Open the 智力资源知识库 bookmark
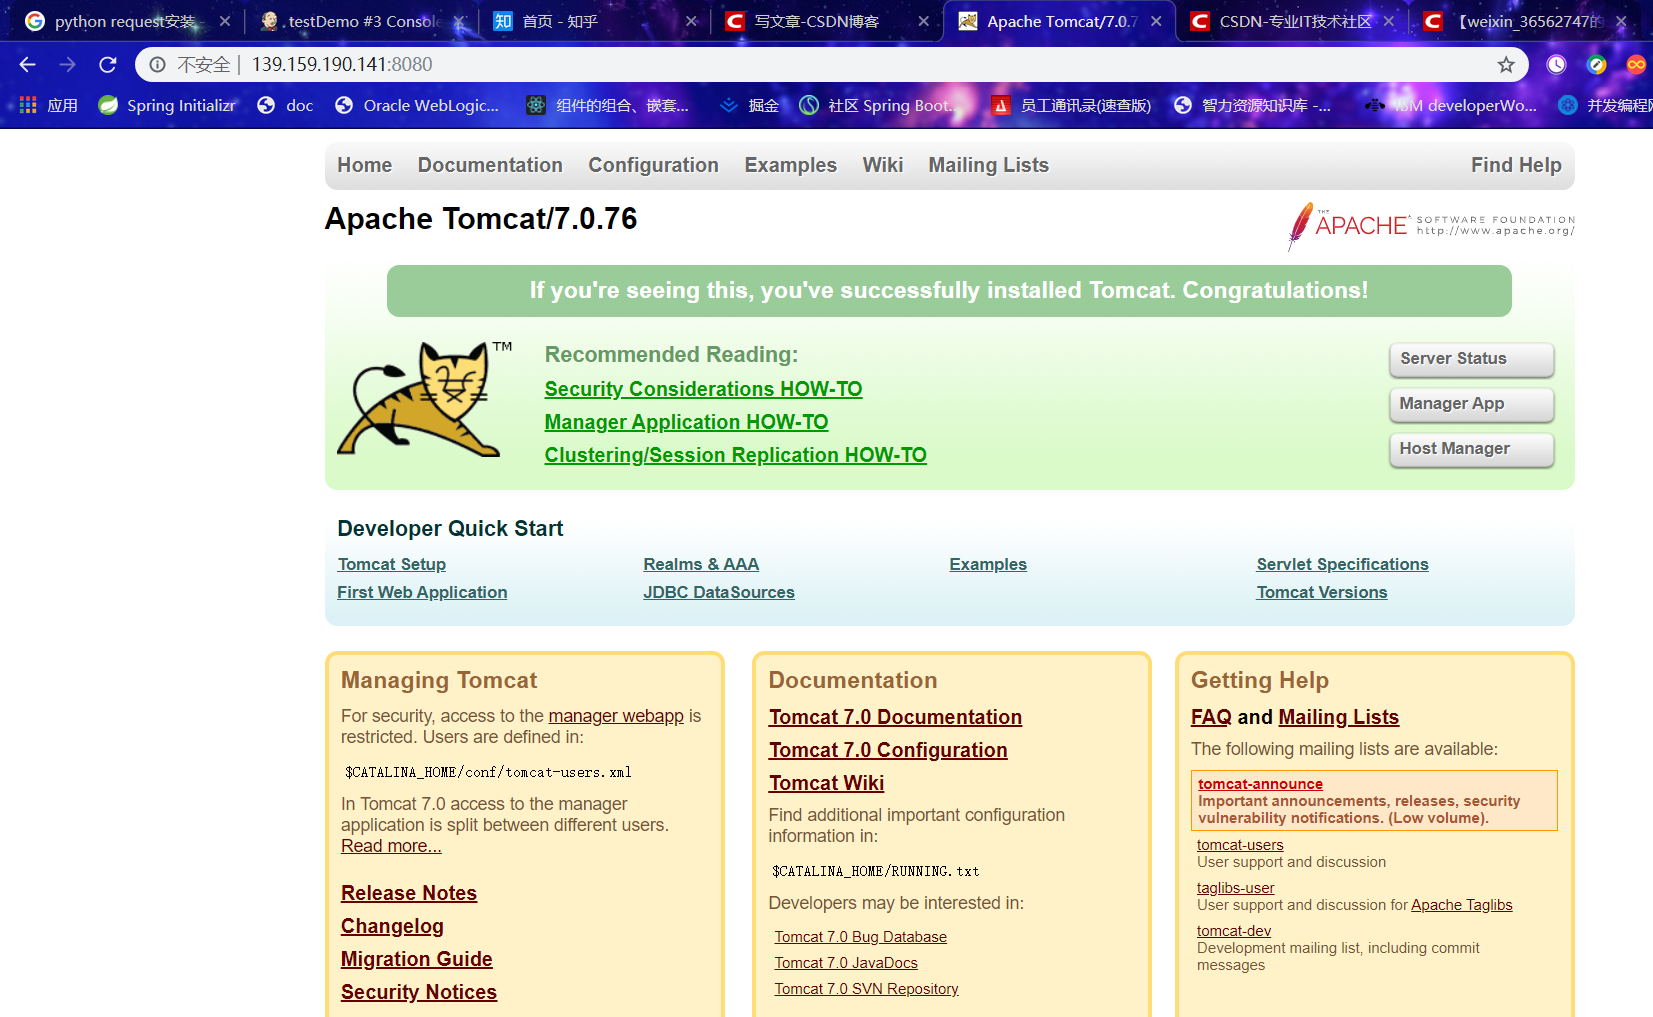This screenshot has height=1017, width=1653. point(1252,105)
